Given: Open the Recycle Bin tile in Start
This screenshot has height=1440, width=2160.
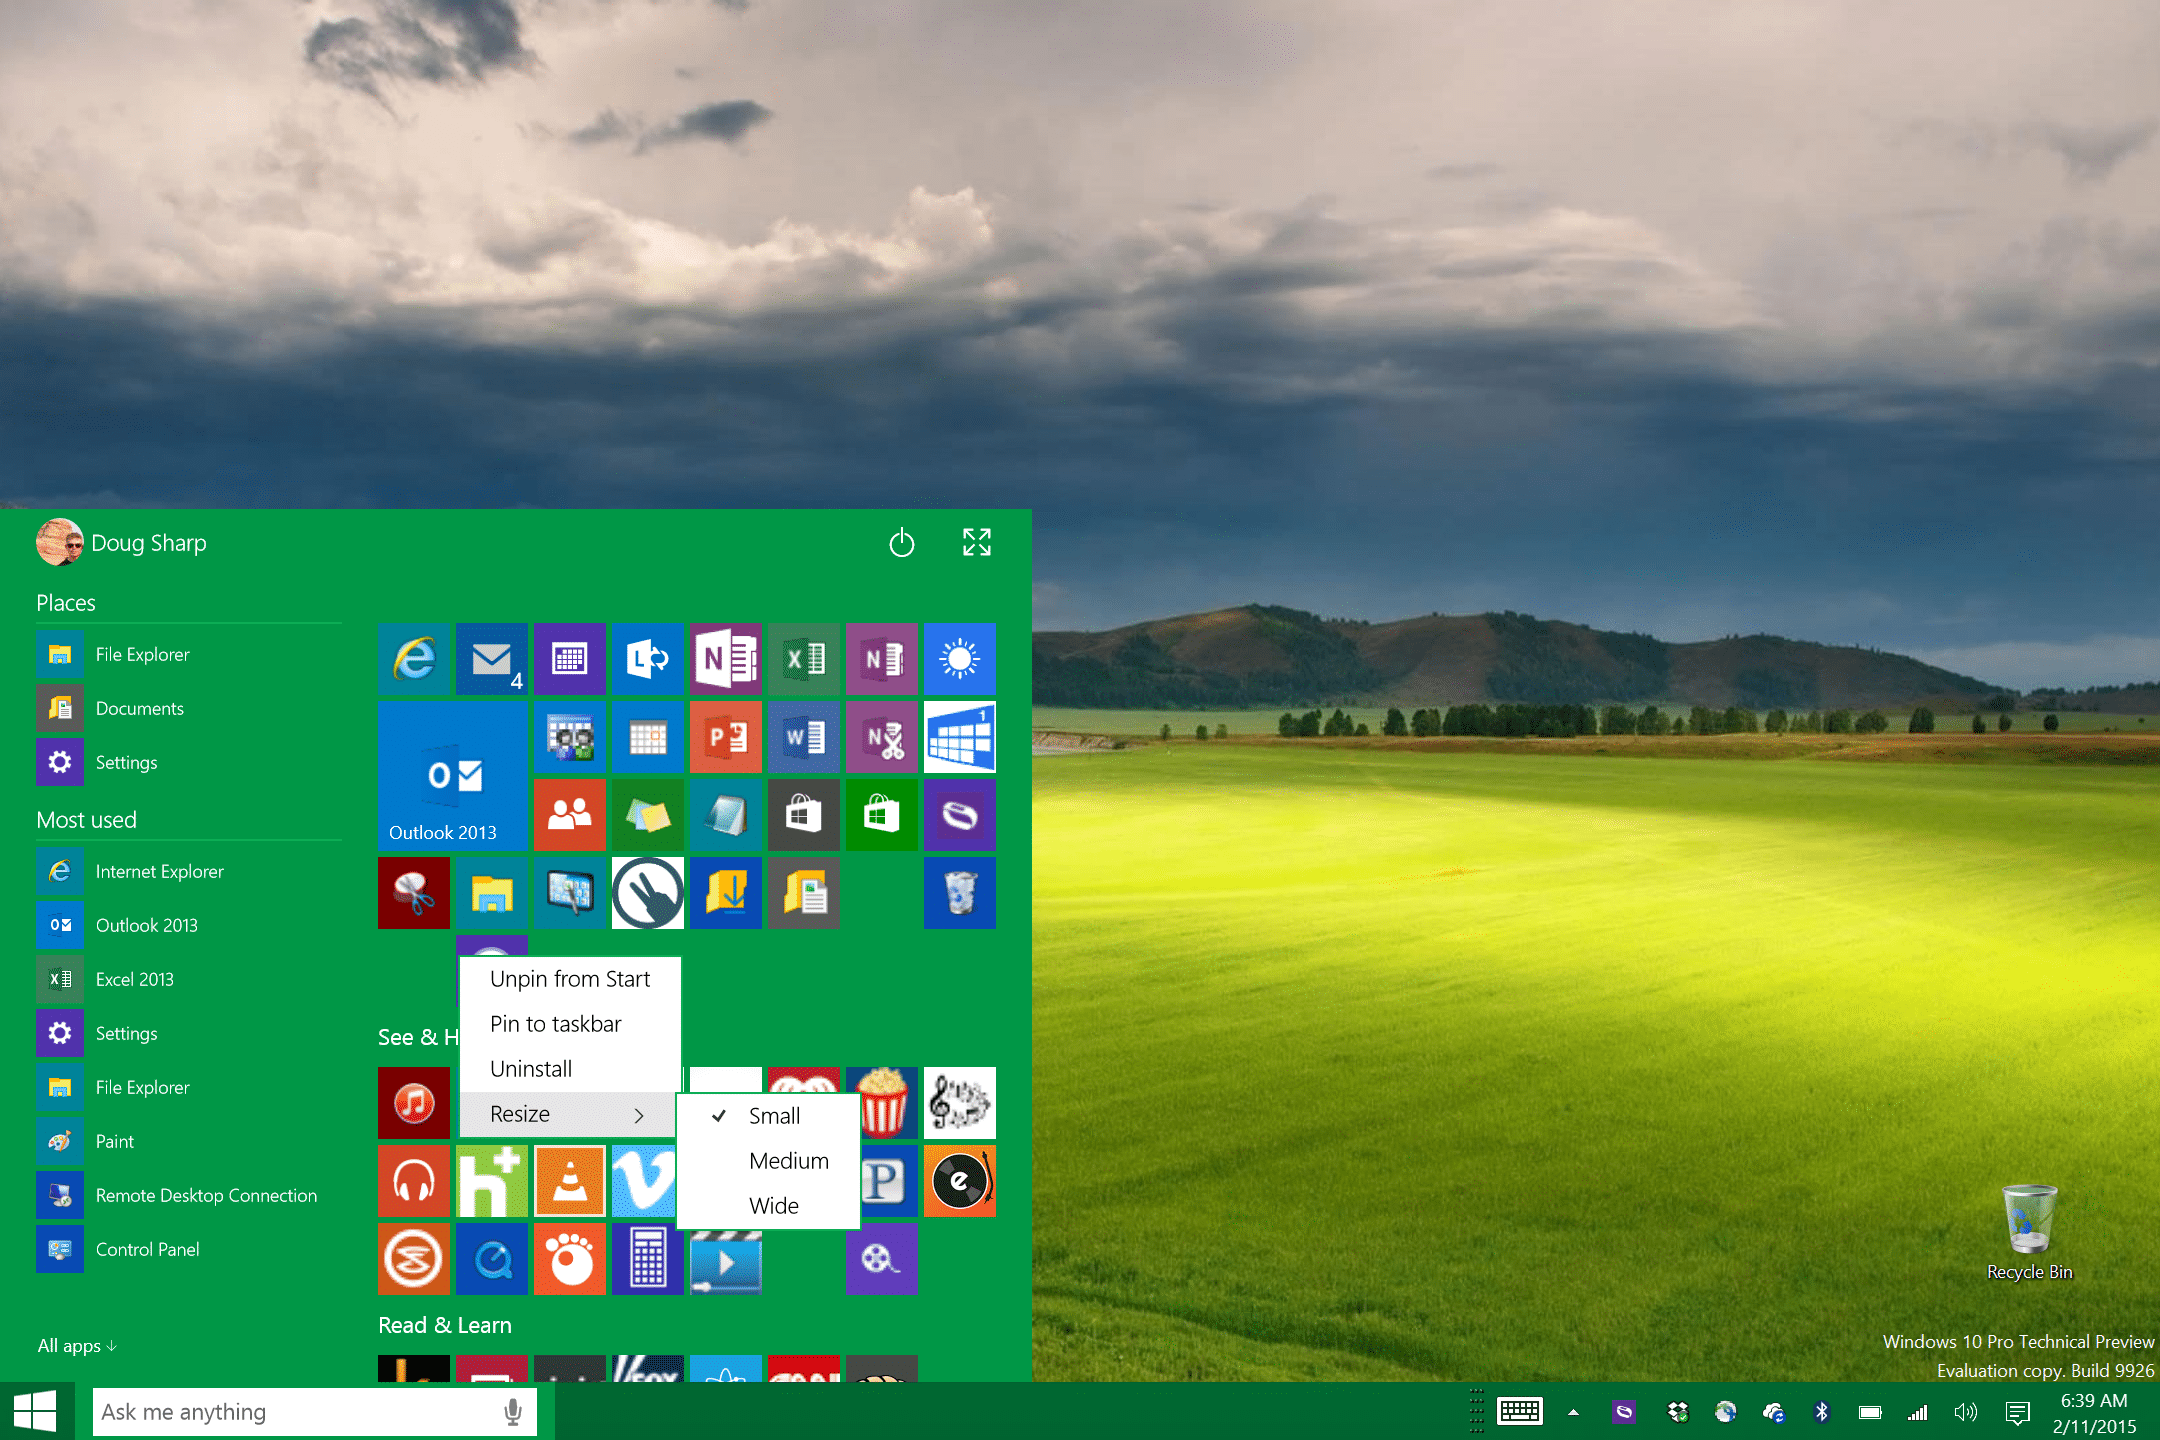Looking at the screenshot, I should click(x=960, y=893).
